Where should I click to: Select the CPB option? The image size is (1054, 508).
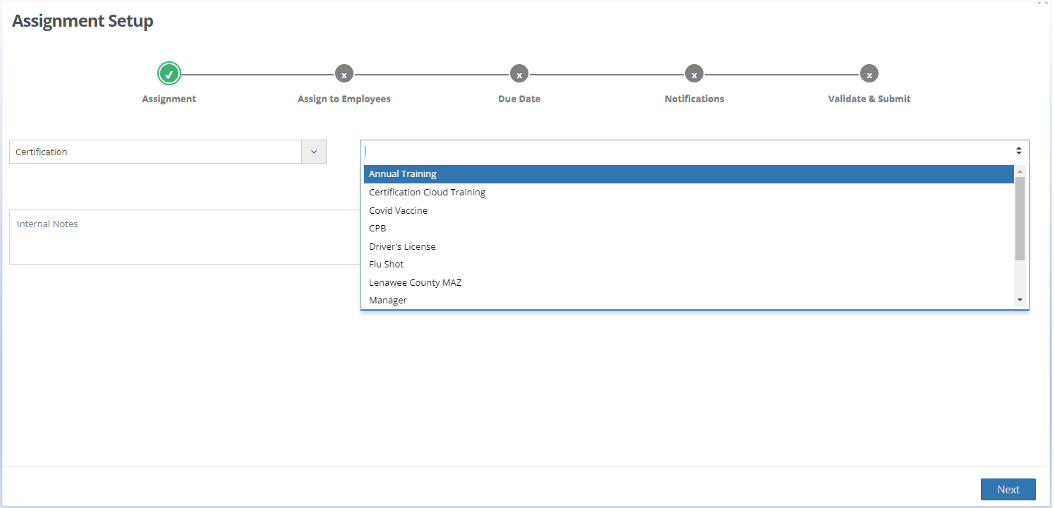[x=689, y=228]
